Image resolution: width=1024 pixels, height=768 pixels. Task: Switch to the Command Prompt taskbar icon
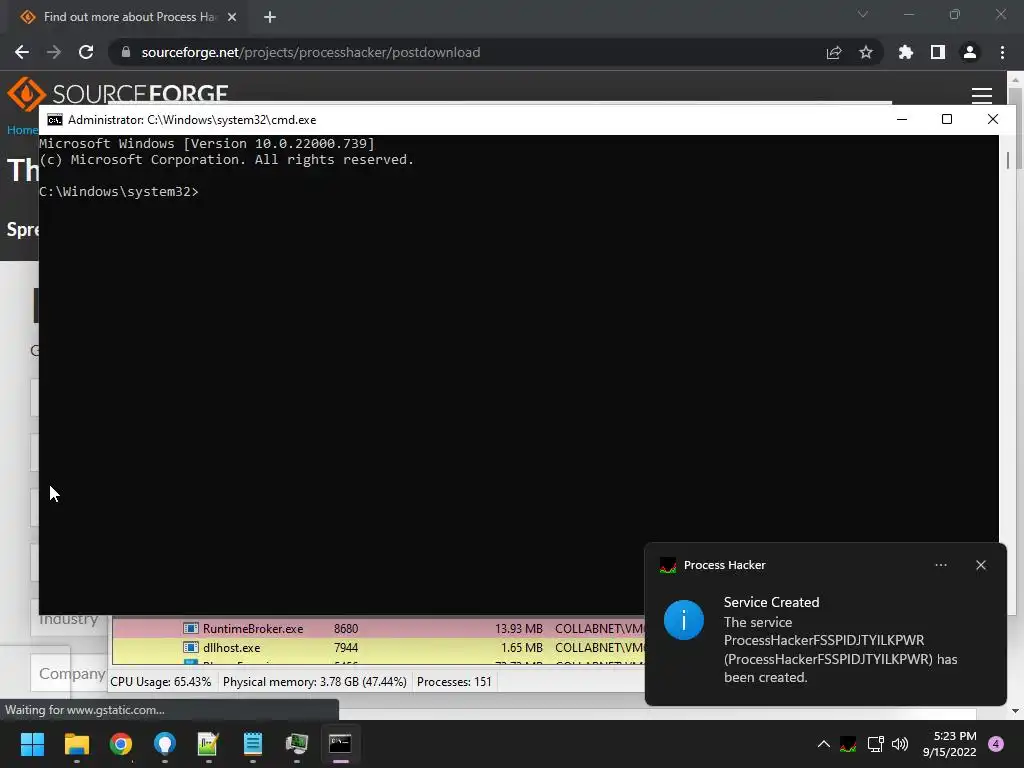pyautogui.click(x=340, y=744)
